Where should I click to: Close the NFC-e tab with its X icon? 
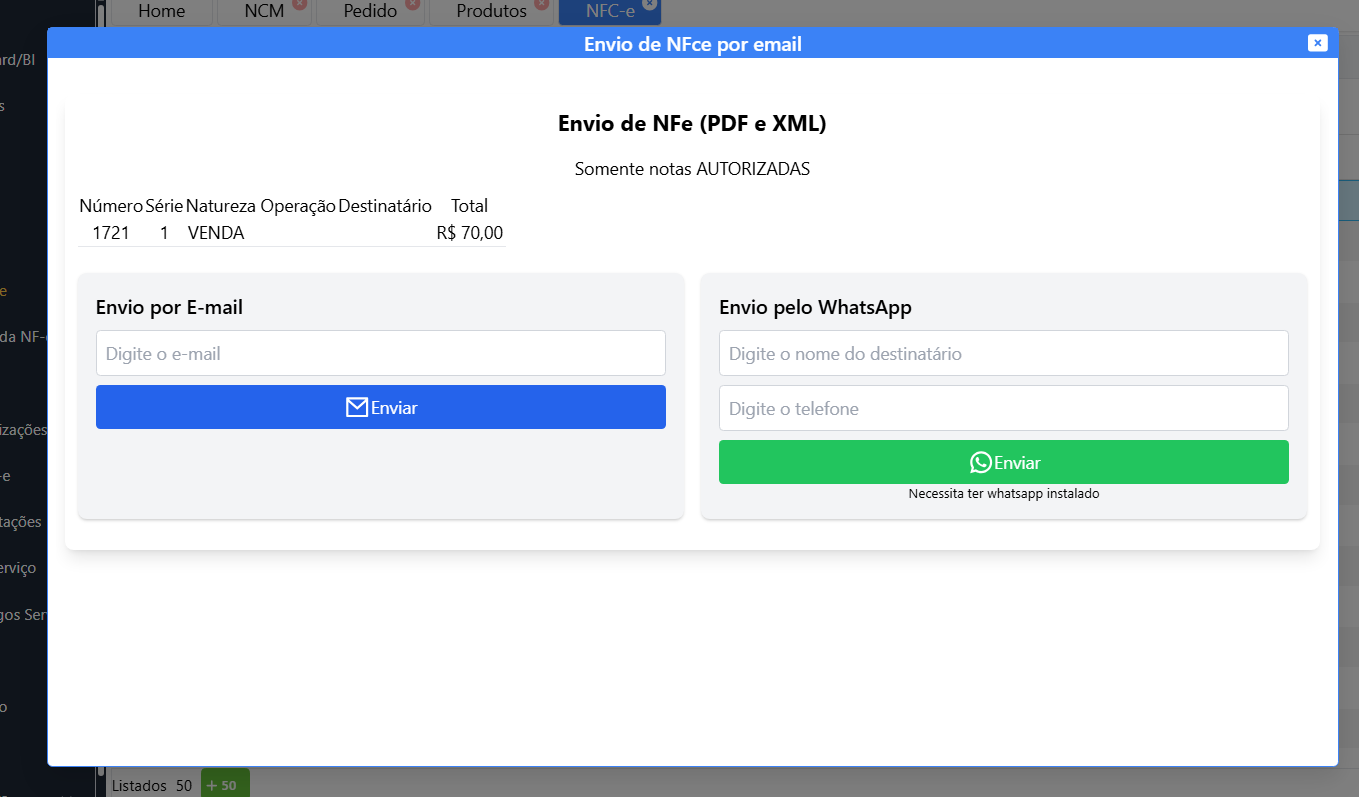coord(649,4)
